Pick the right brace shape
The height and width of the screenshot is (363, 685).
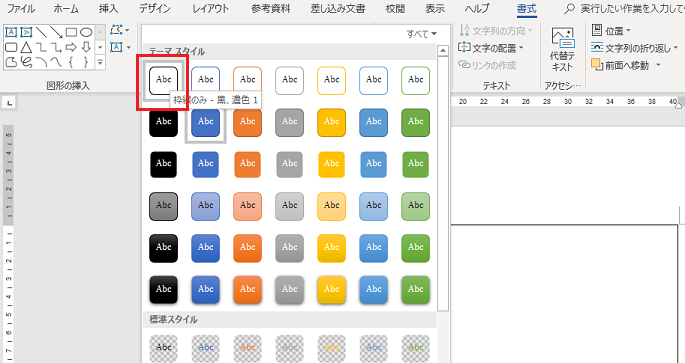pyautogui.click(x=86, y=62)
